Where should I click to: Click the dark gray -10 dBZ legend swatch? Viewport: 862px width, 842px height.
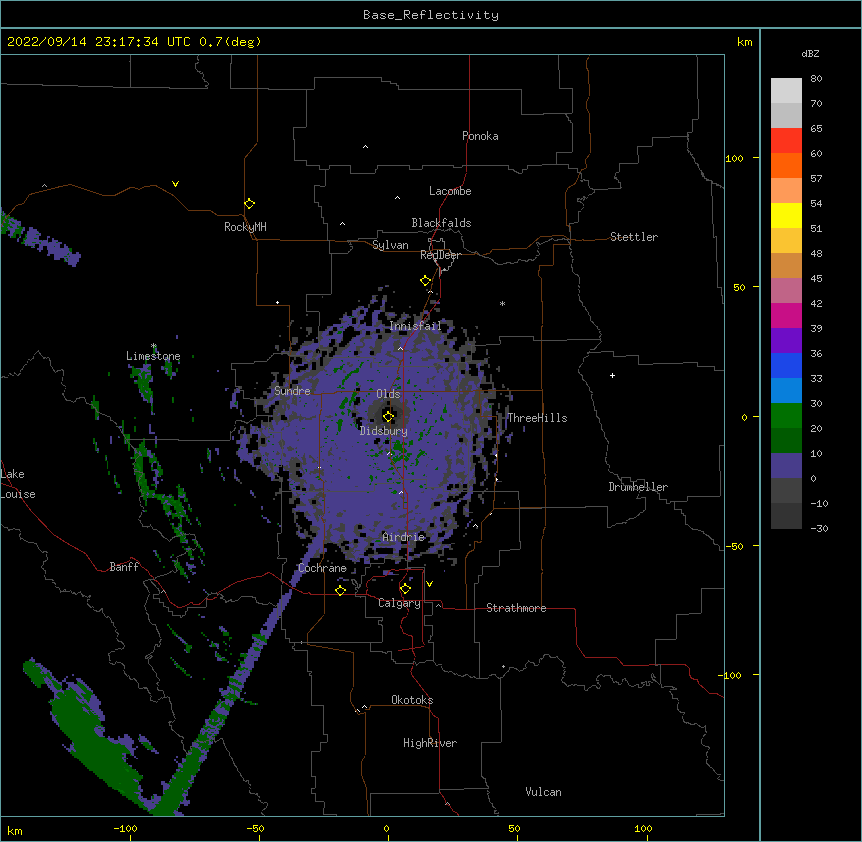786,516
